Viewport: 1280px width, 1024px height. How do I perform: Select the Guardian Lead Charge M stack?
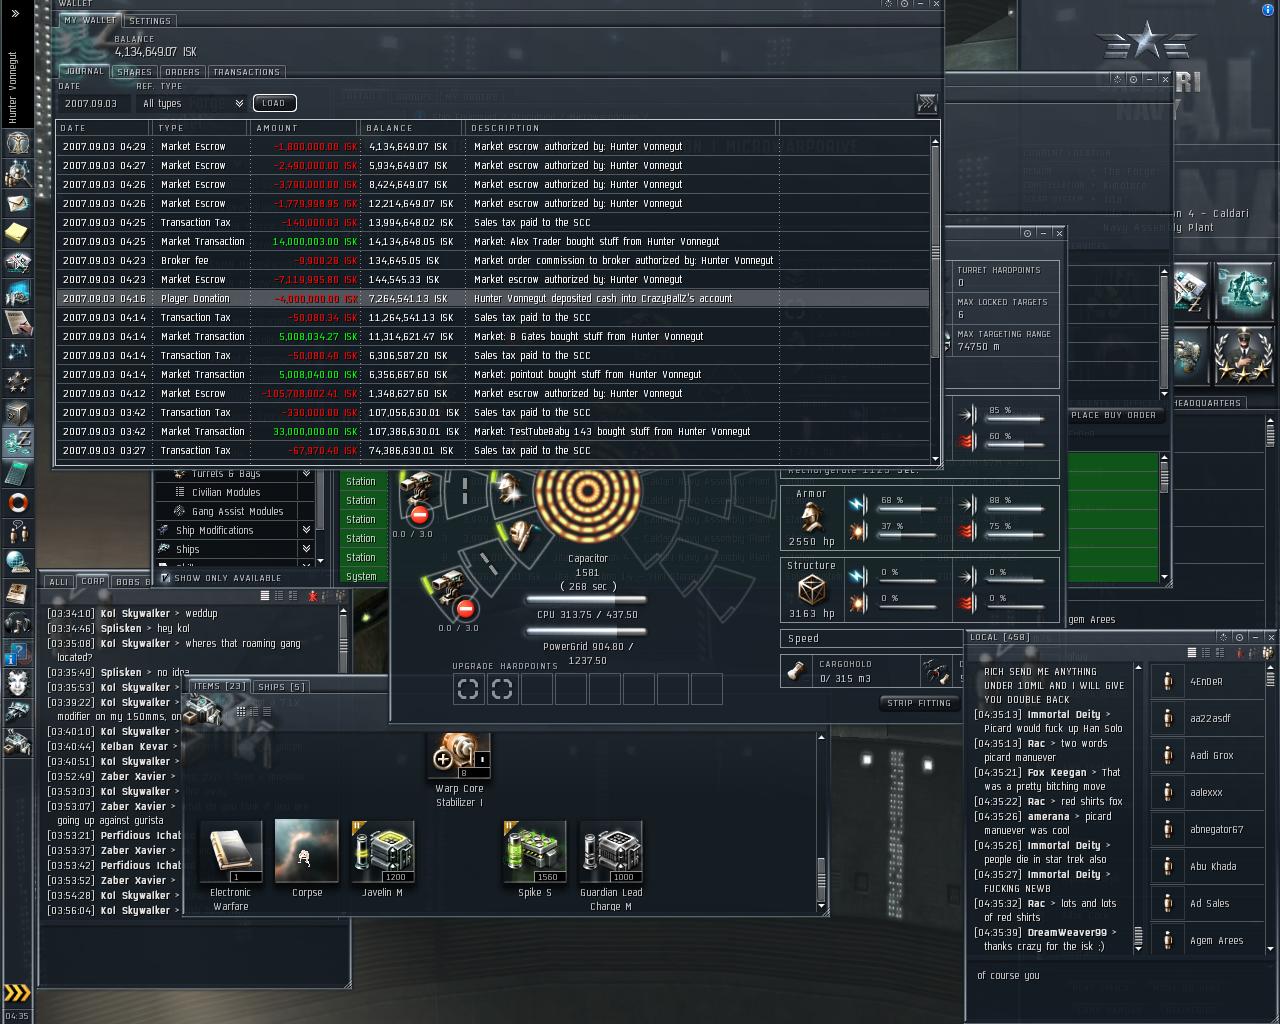tap(611, 865)
